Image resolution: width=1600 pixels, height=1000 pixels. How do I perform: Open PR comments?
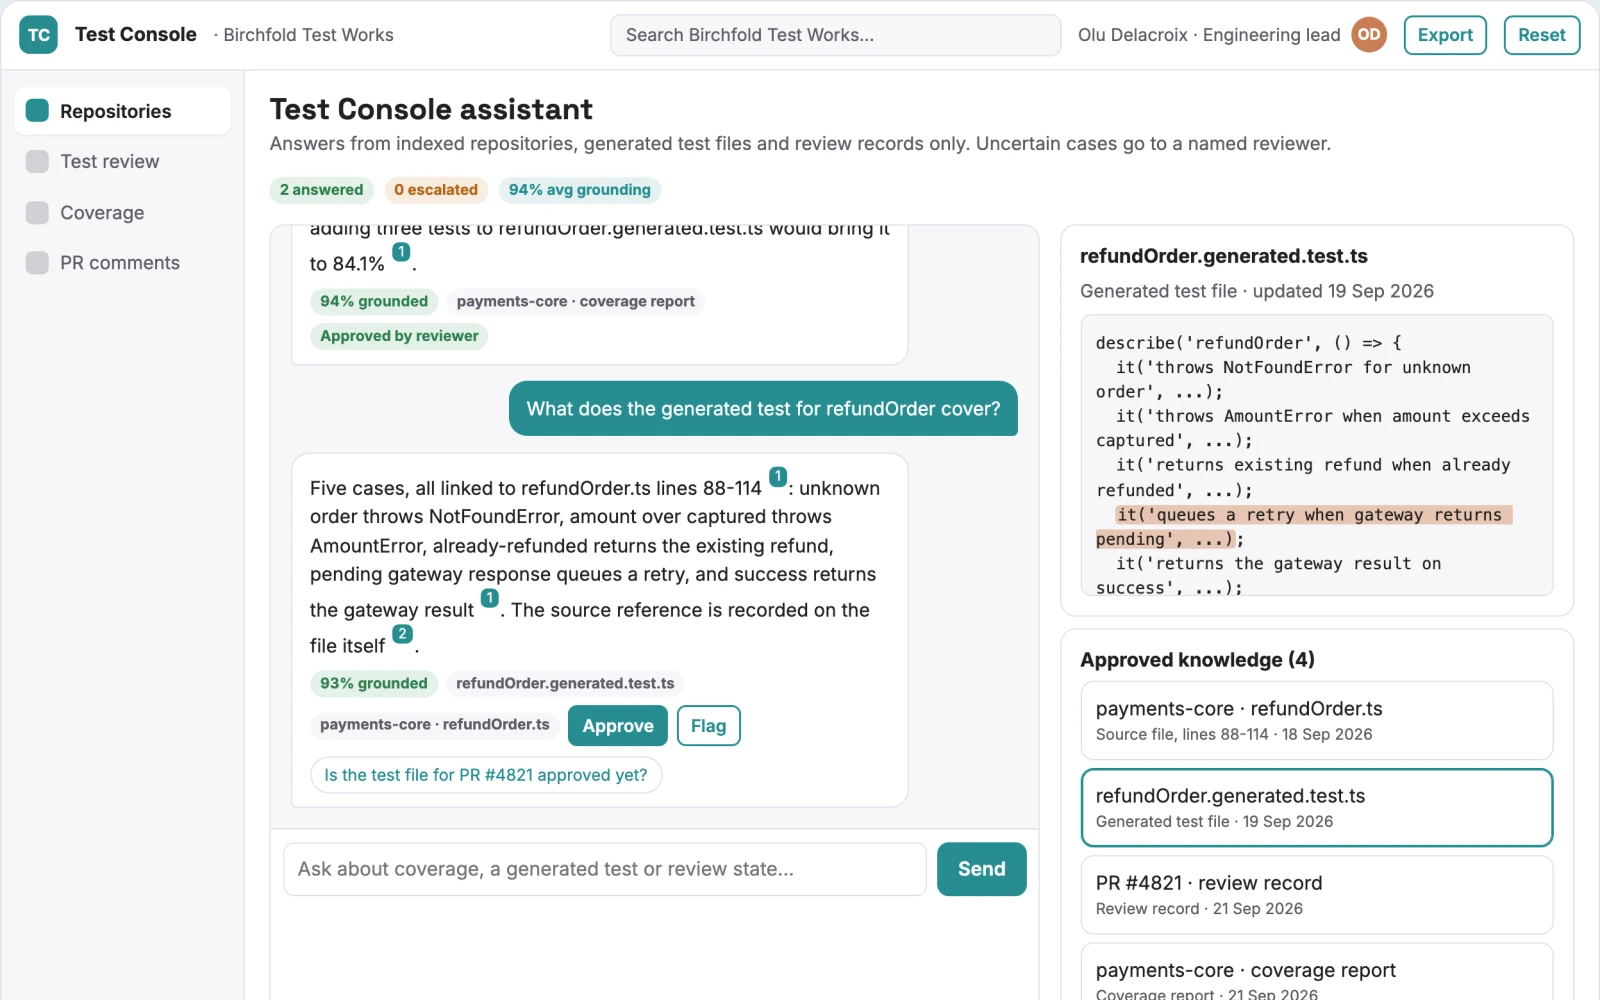tap(122, 262)
